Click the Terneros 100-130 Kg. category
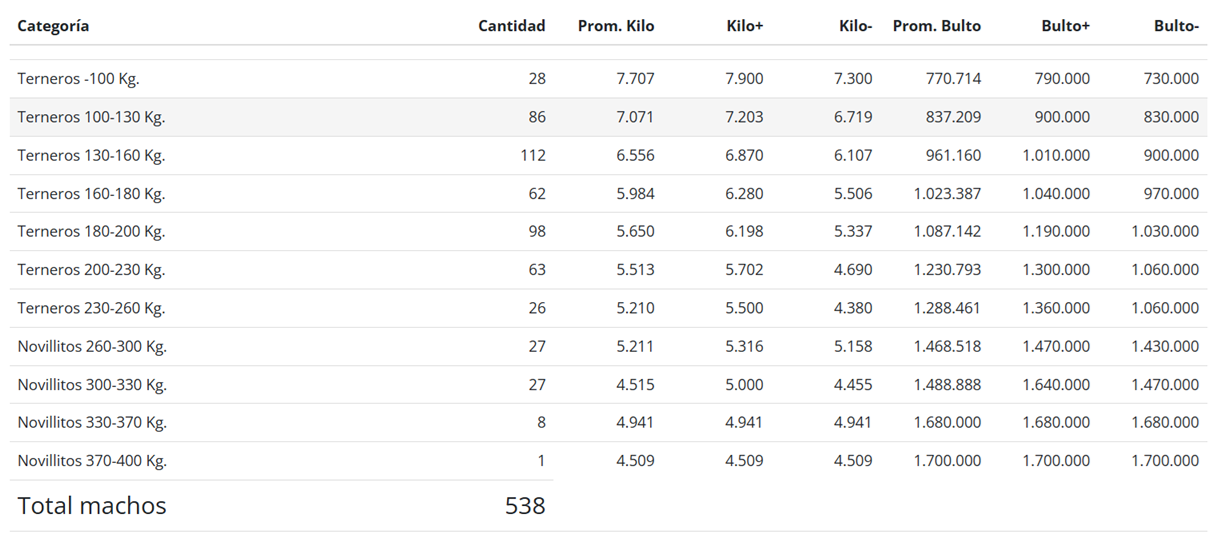 tap(91, 117)
